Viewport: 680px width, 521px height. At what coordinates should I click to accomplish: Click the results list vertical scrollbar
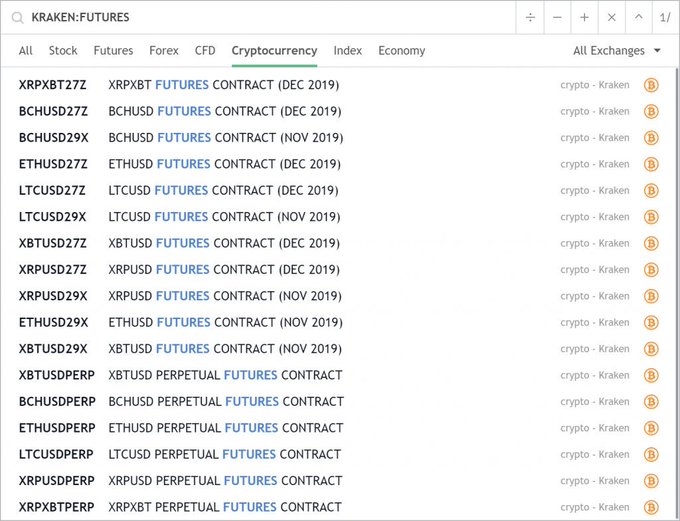[x=677, y=294]
